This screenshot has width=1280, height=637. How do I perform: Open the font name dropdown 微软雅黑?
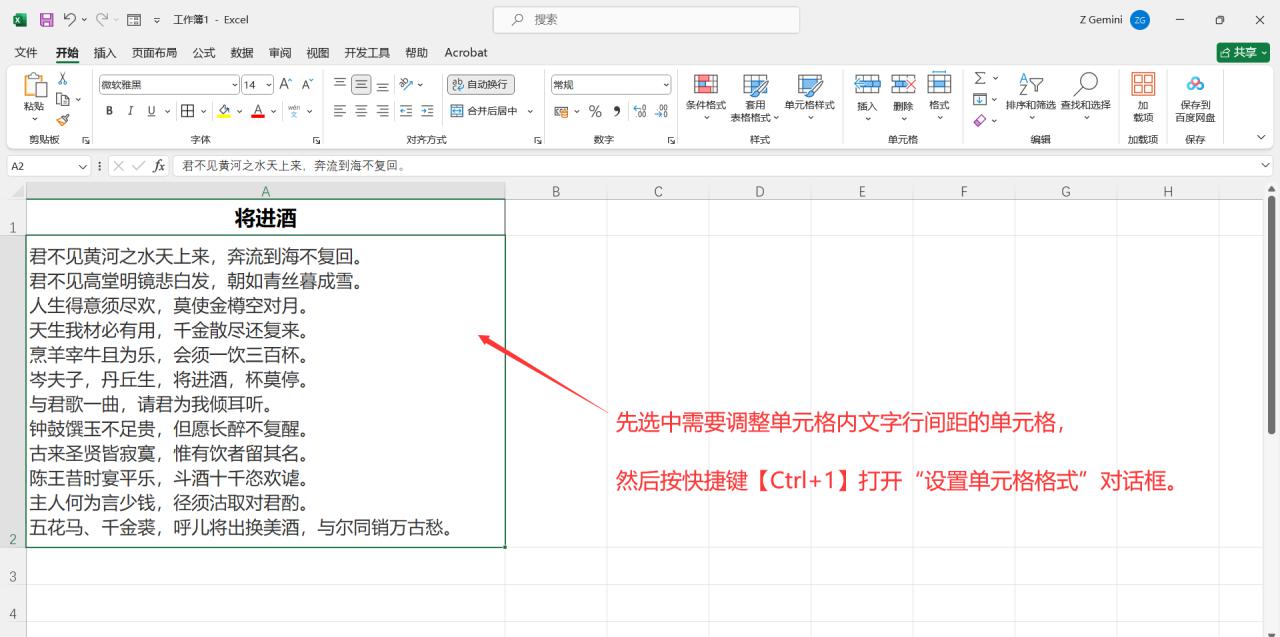click(x=235, y=85)
